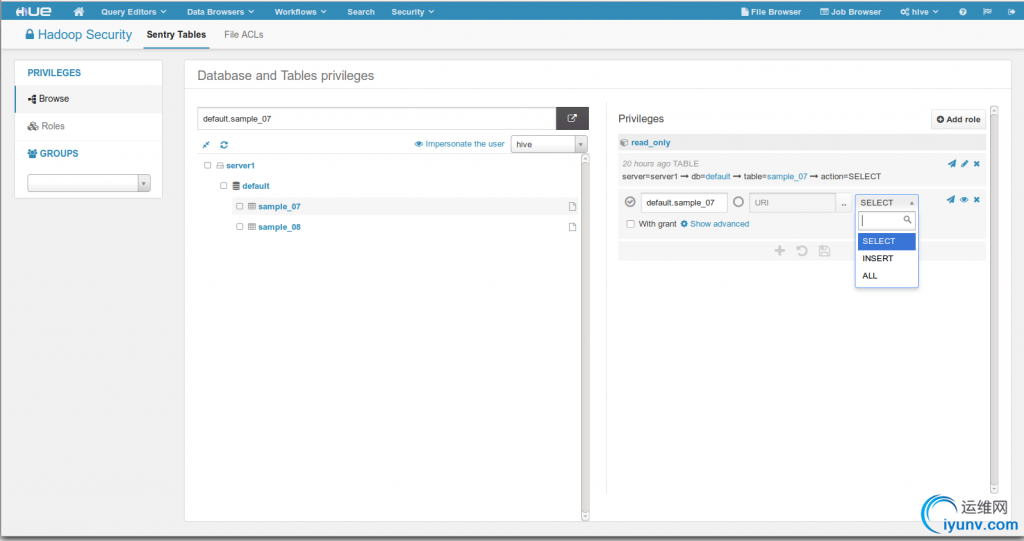Open the Workflows dropdown menu
The height and width of the screenshot is (541, 1024).
pyautogui.click(x=300, y=12)
